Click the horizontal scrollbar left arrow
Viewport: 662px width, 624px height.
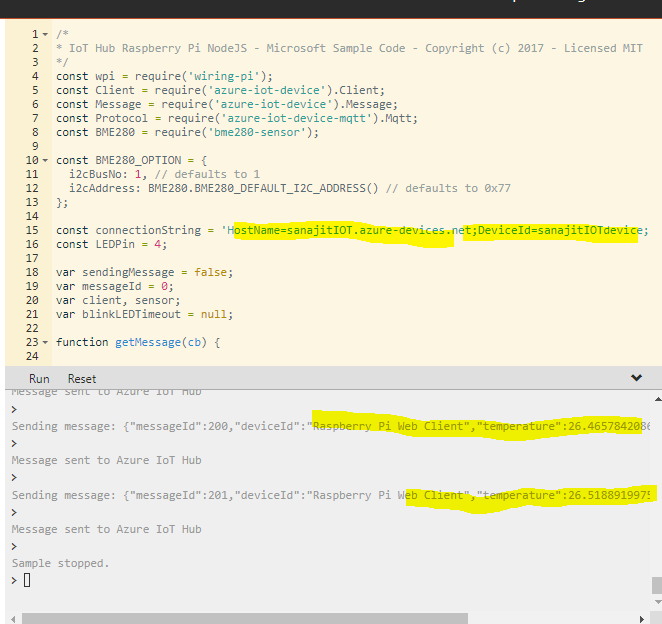point(13,619)
